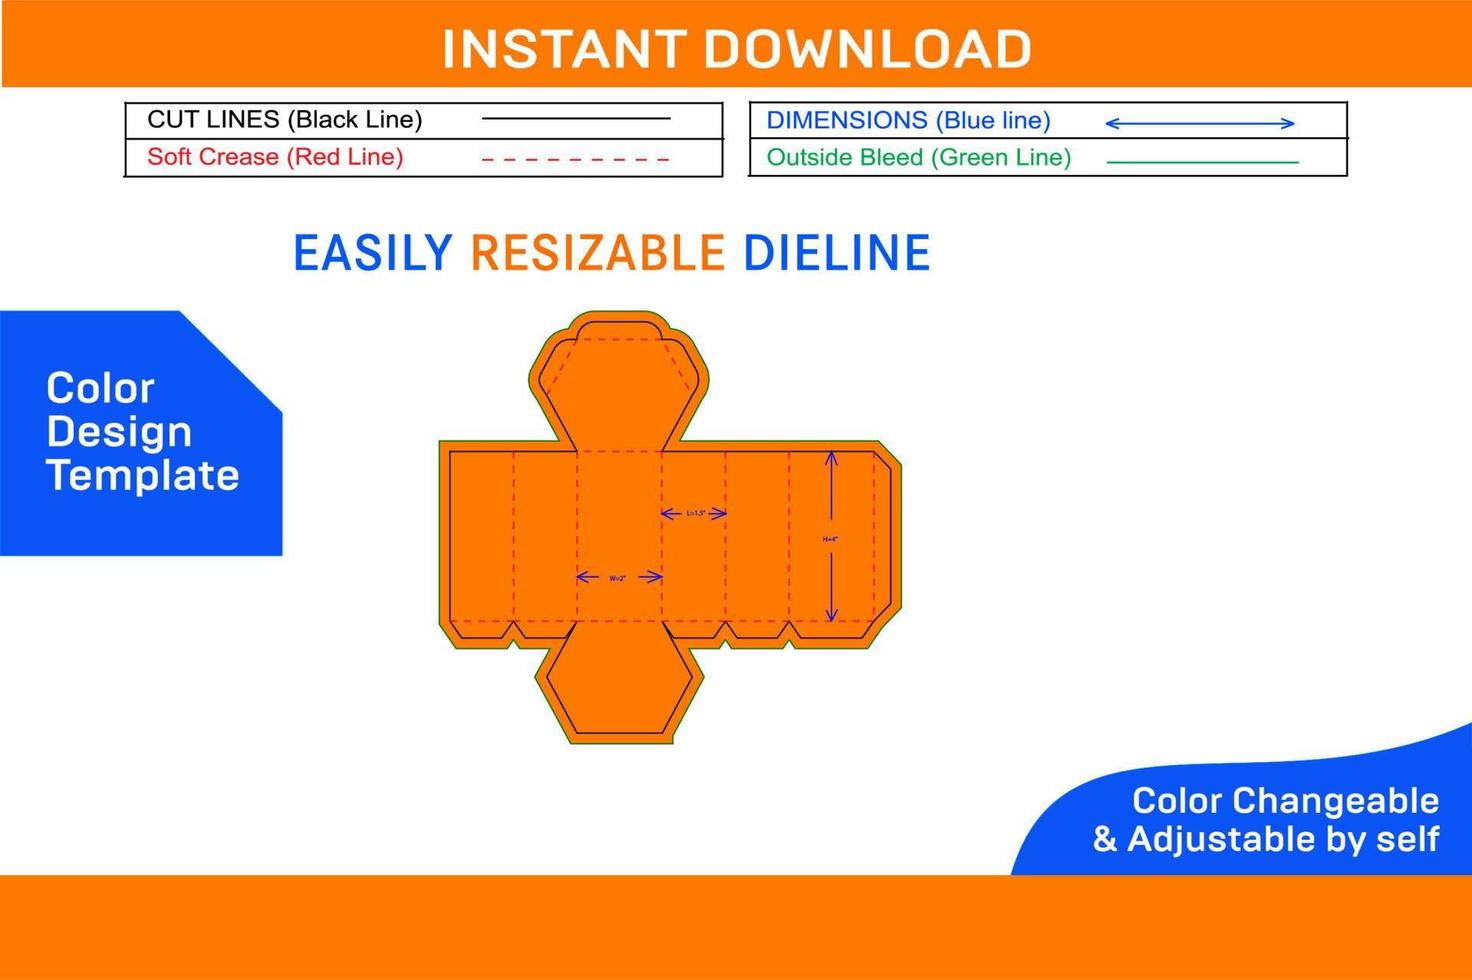Click the solid black cut line sample
Screen dimensions: 1472x980
coord(576,119)
